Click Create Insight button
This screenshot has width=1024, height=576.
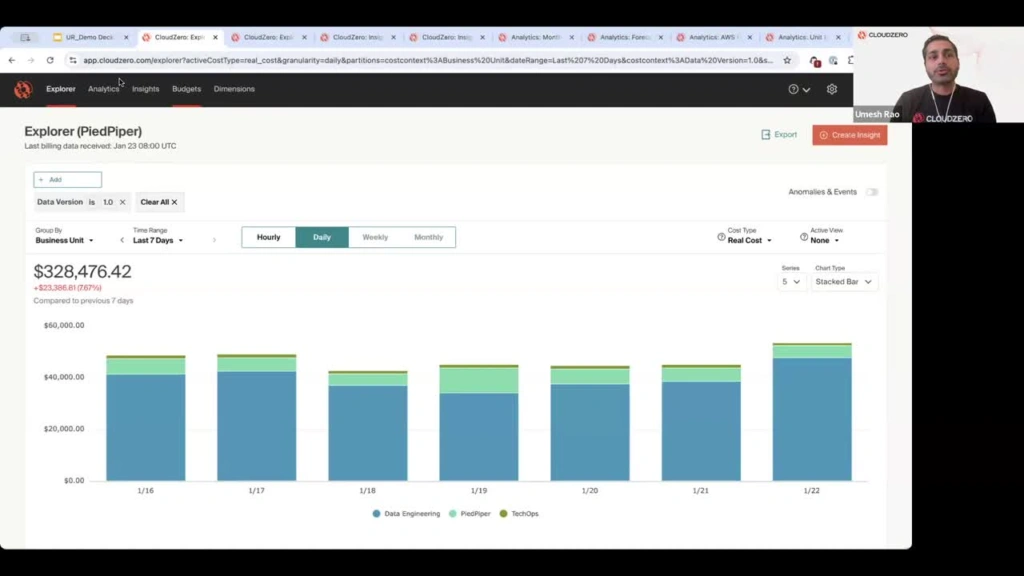point(850,135)
